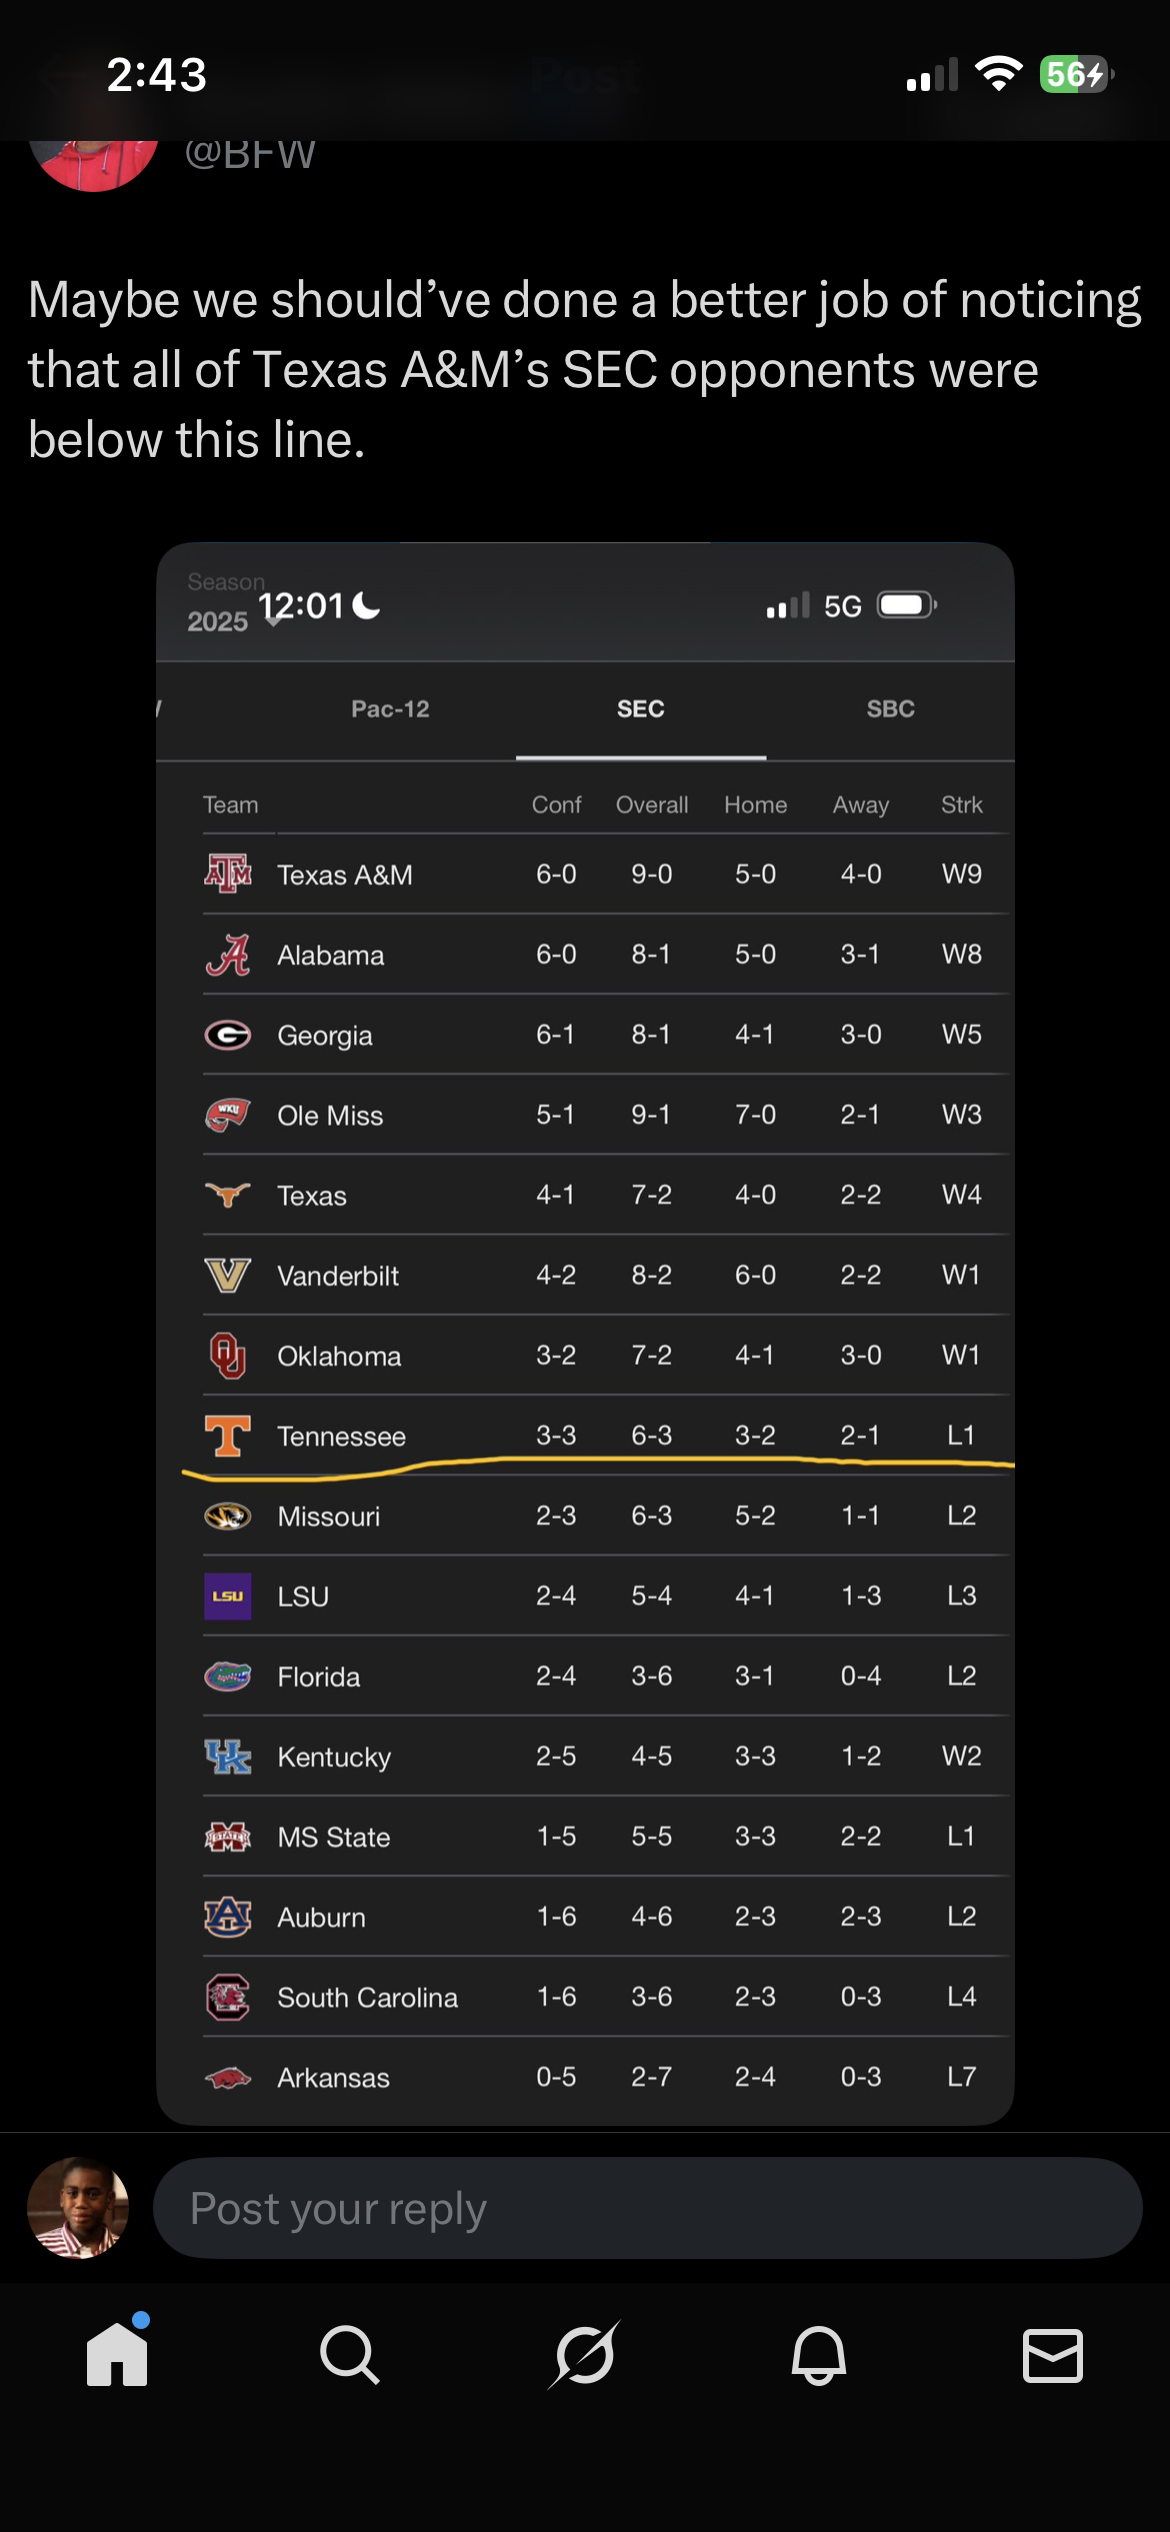Open the @BFW profile handle
Viewport: 1170px width, 2532px height.
(x=250, y=155)
